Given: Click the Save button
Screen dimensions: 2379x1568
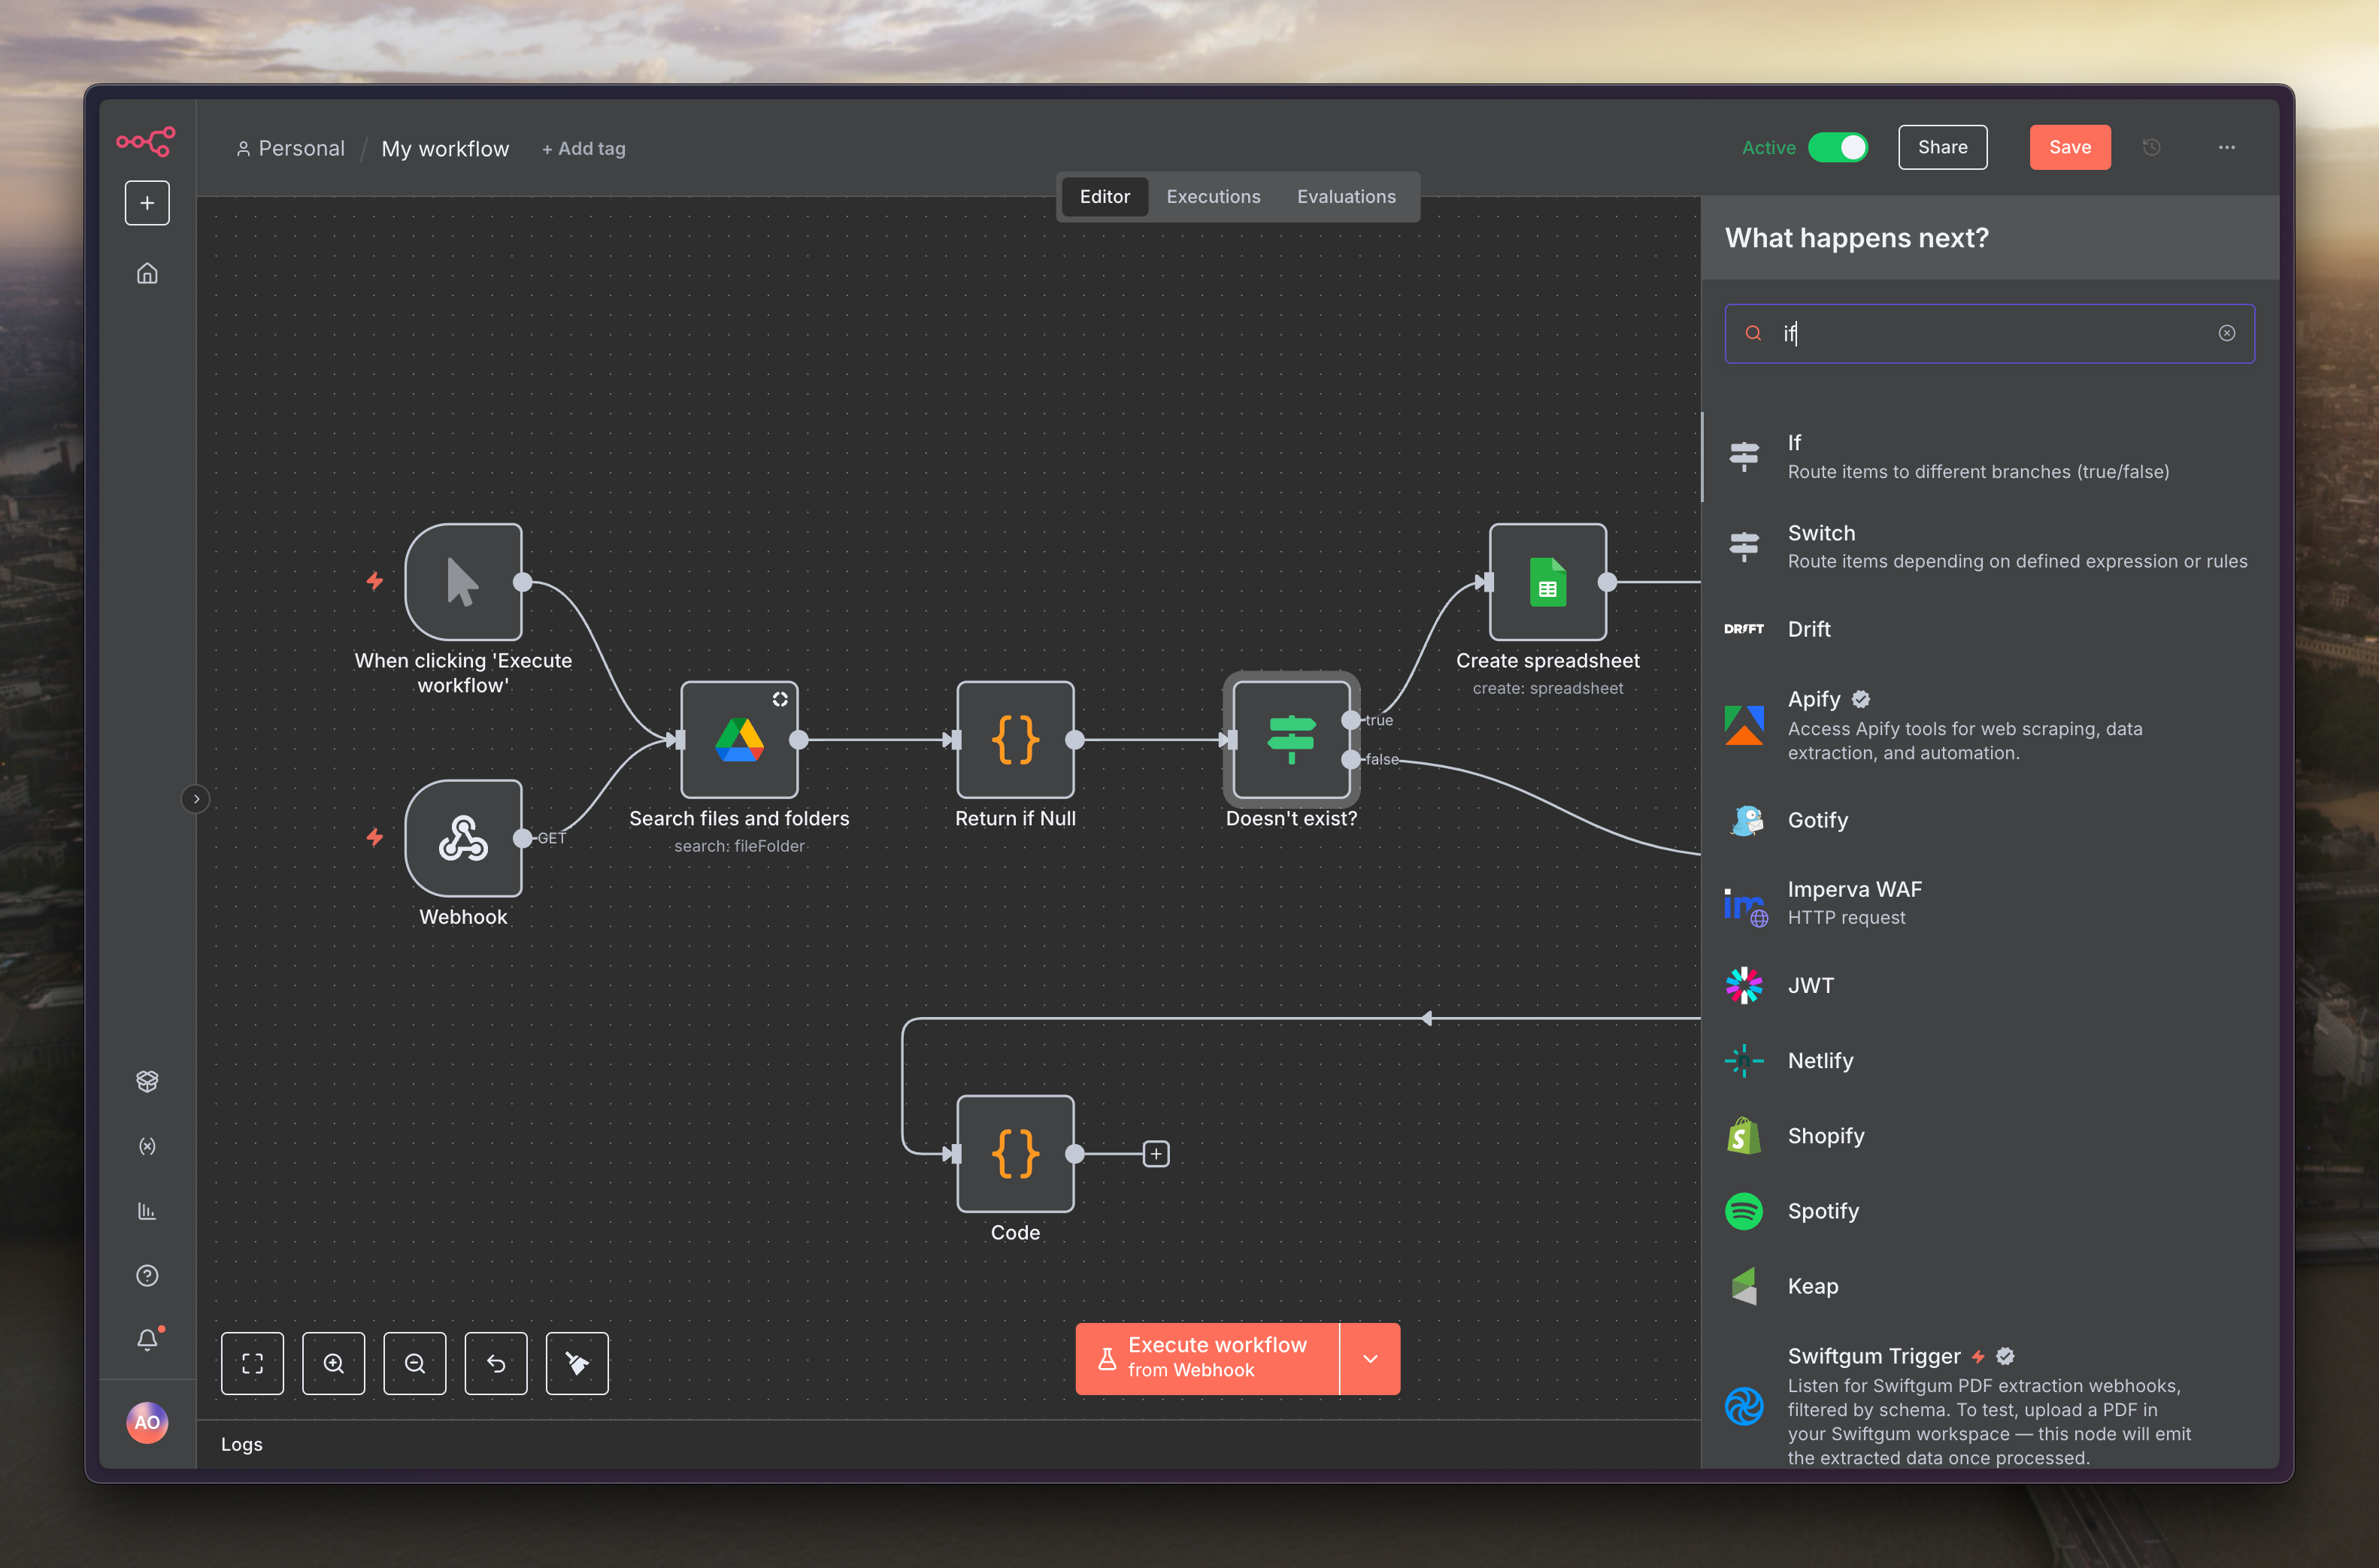Looking at the screenshot, I should [x=2069, y=147].
